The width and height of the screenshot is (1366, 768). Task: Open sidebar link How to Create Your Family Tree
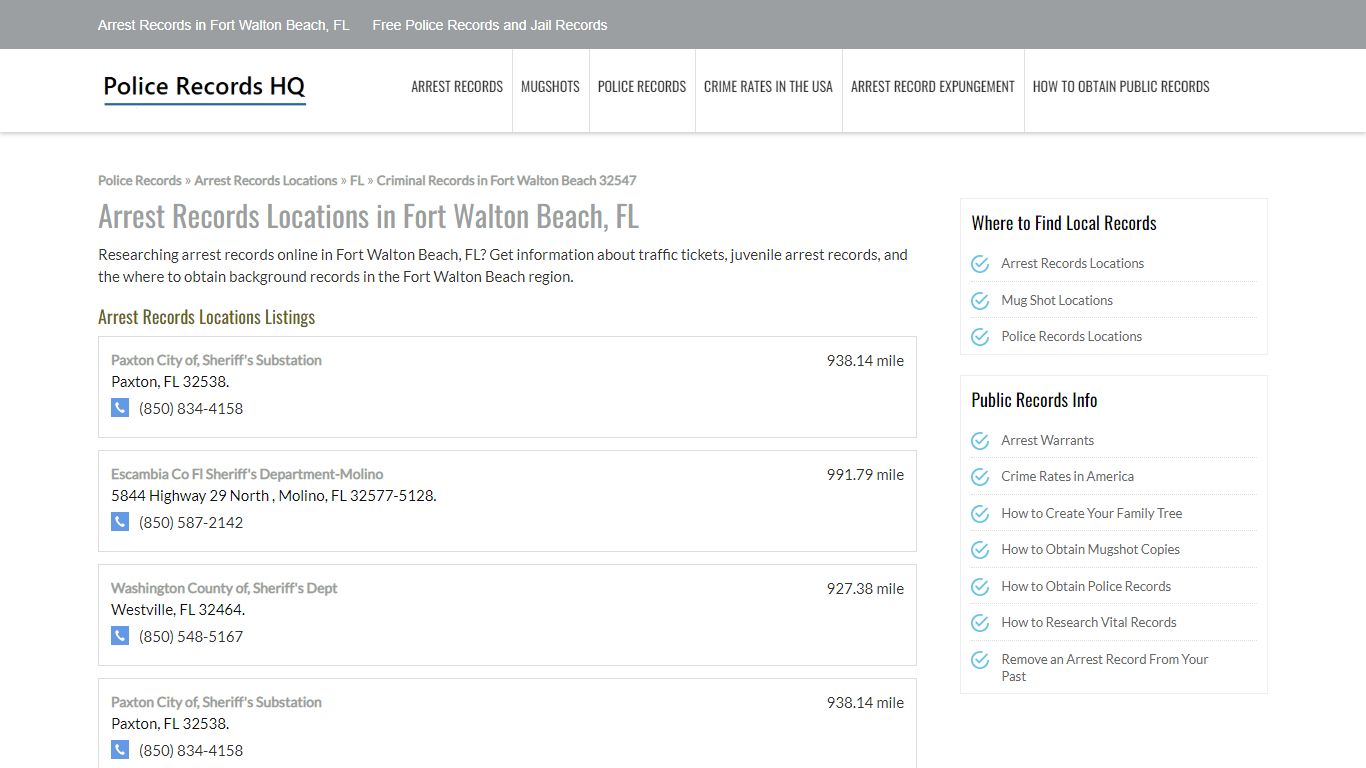1092,513
